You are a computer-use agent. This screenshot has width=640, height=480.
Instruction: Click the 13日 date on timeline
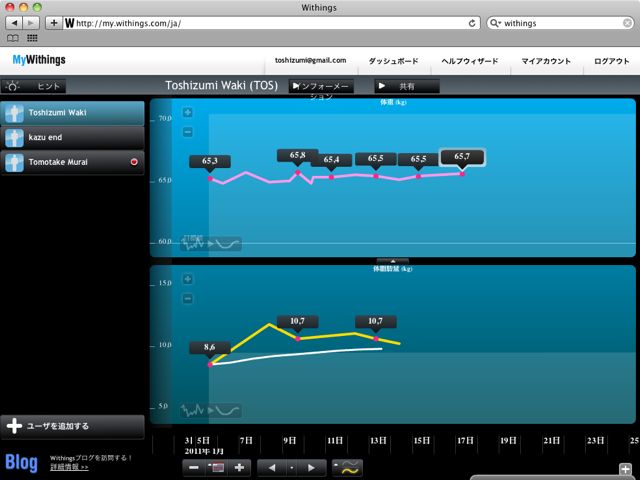(x=378, y=441)
